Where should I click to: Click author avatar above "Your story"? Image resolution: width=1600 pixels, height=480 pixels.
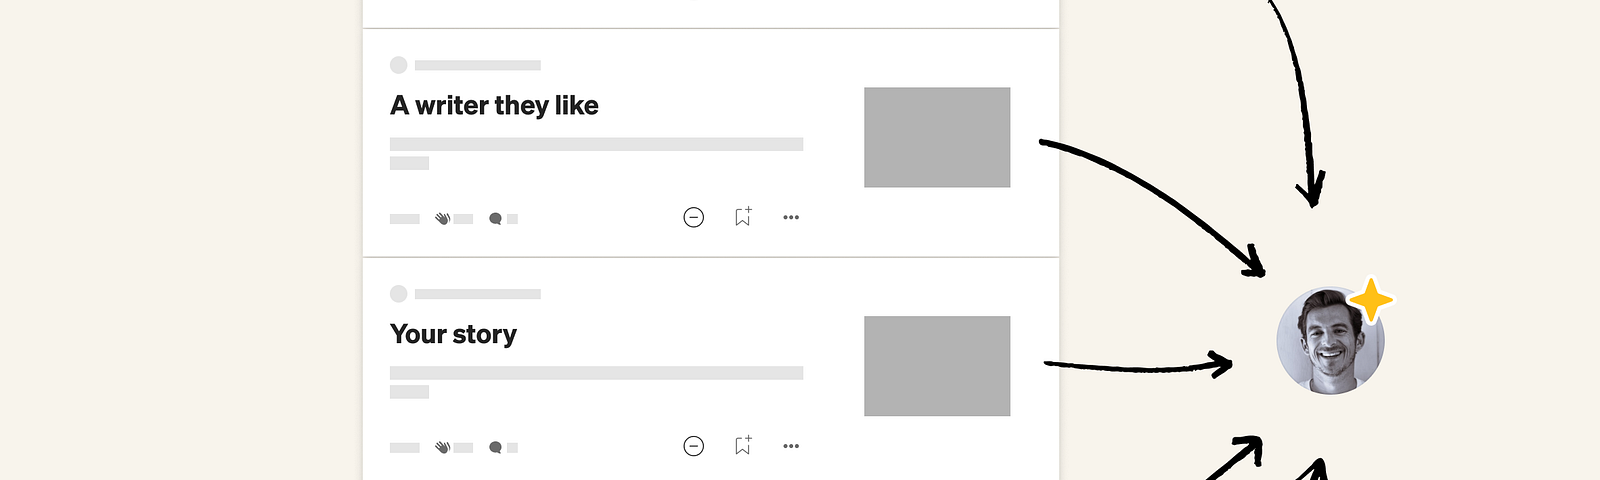pyautogui.click(x=398, y=294)
